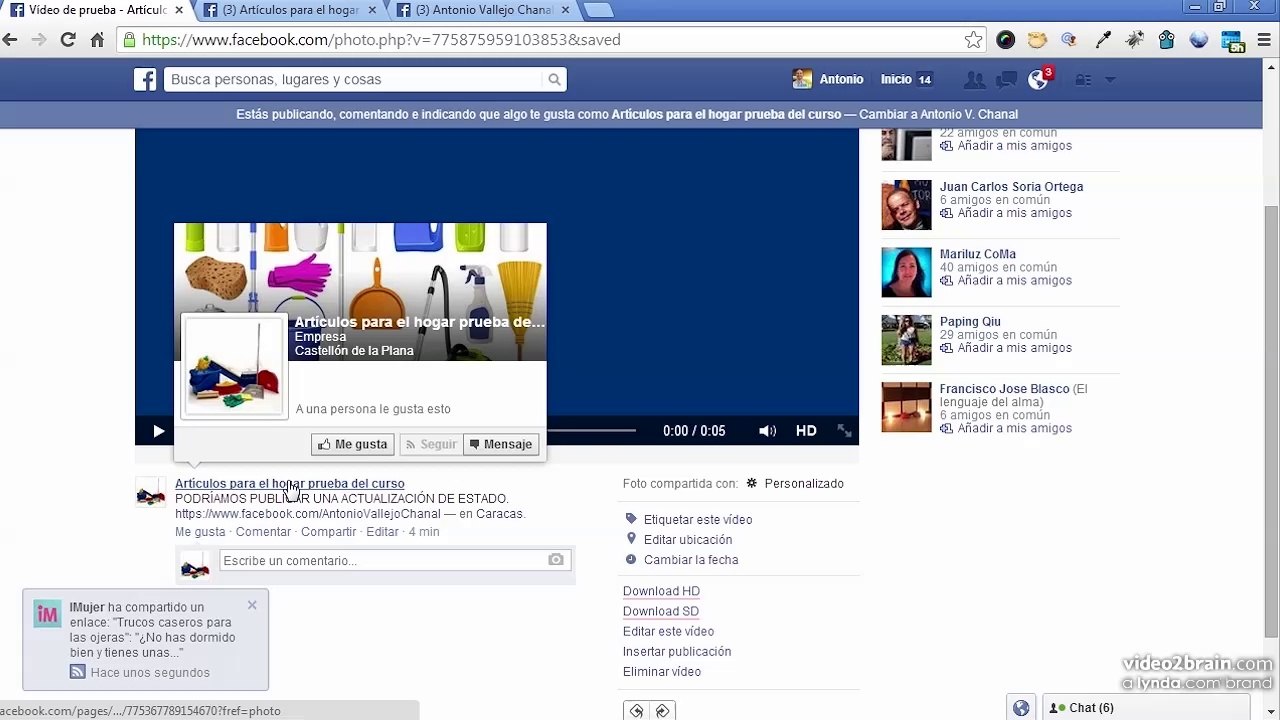Click Editar under the post
This screenshot has height=720, width=1280.
[x=382, y=532]
